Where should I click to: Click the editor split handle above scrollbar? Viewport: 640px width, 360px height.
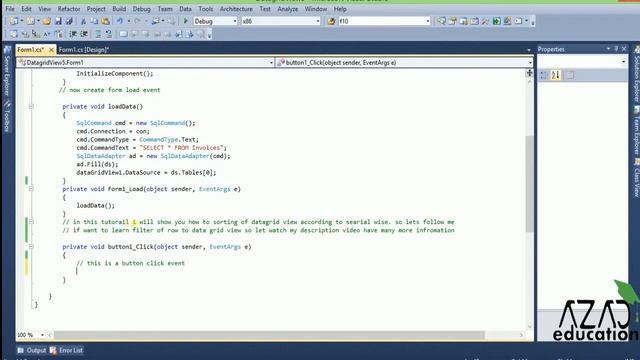pos(529,73)
